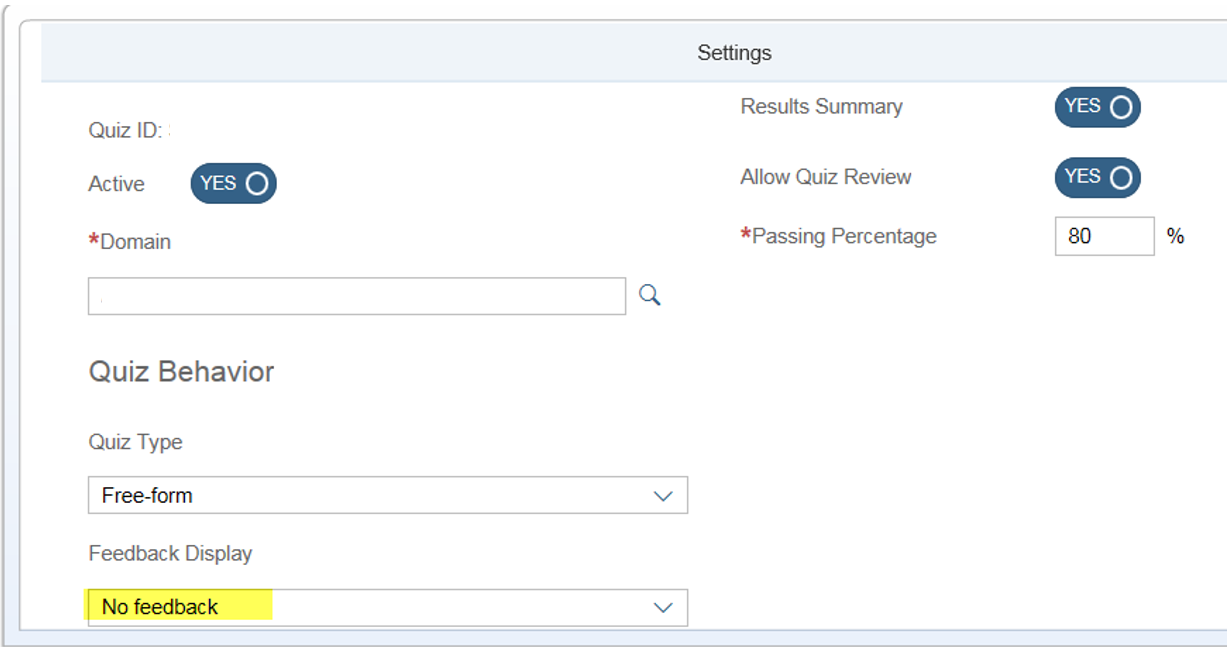This screenshot has width=1227, height=647.
Task: Toggle the Results Summary switch
Action: (1097, 107)
